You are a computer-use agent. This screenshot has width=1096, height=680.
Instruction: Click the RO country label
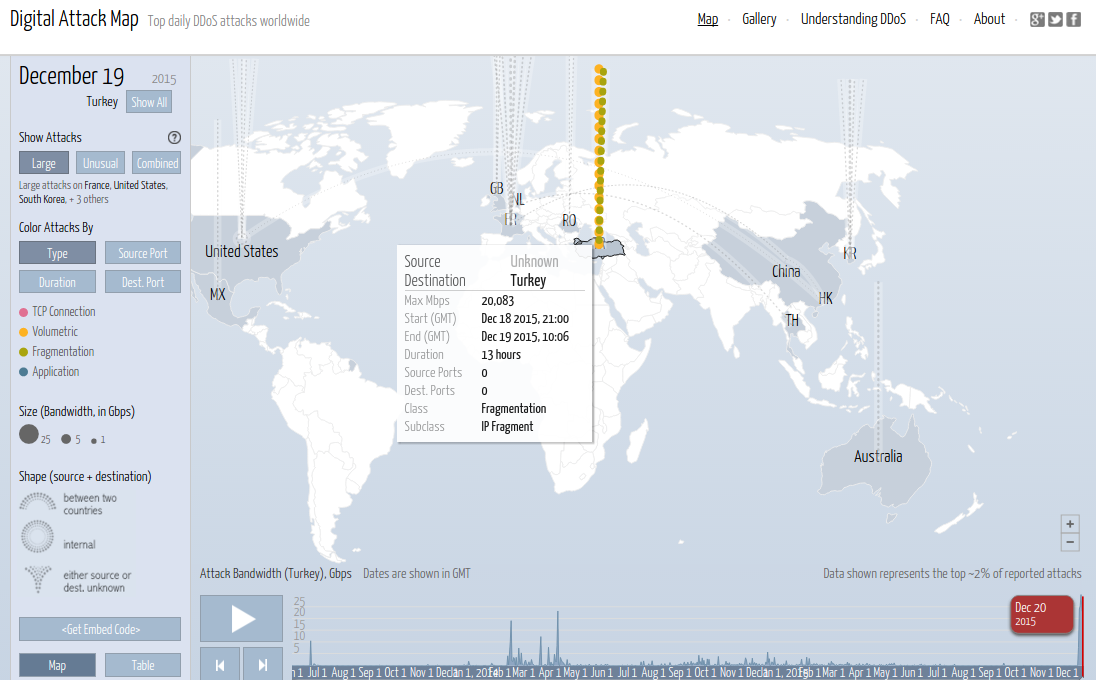(569, 221)
